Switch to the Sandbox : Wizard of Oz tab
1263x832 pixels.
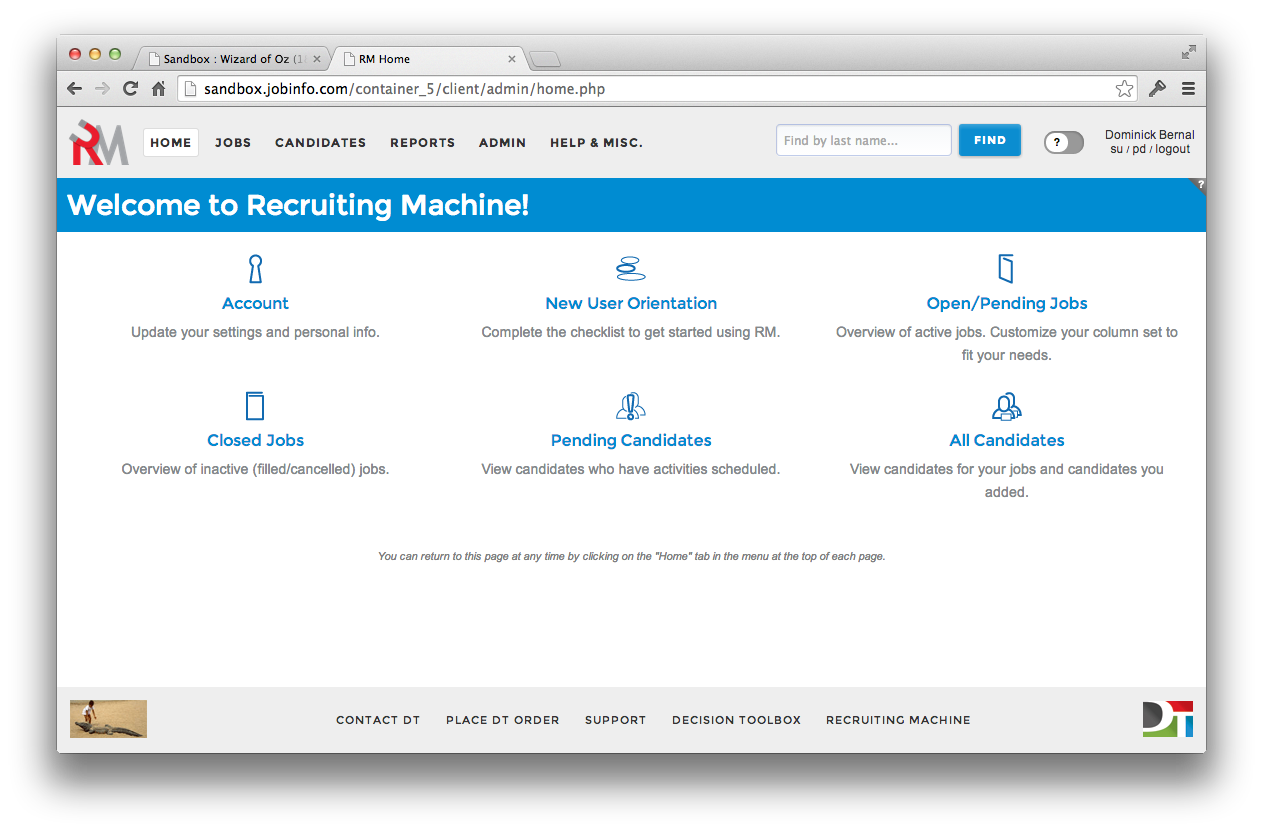[232, 59]
